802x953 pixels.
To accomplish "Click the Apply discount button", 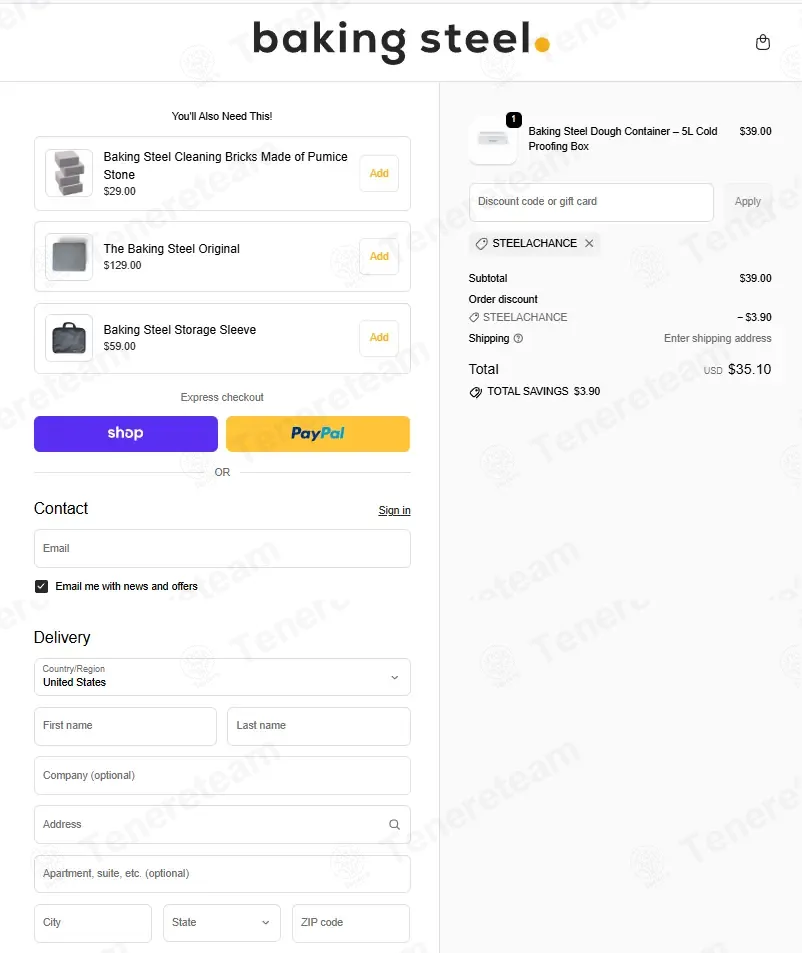I will (747, 202).
